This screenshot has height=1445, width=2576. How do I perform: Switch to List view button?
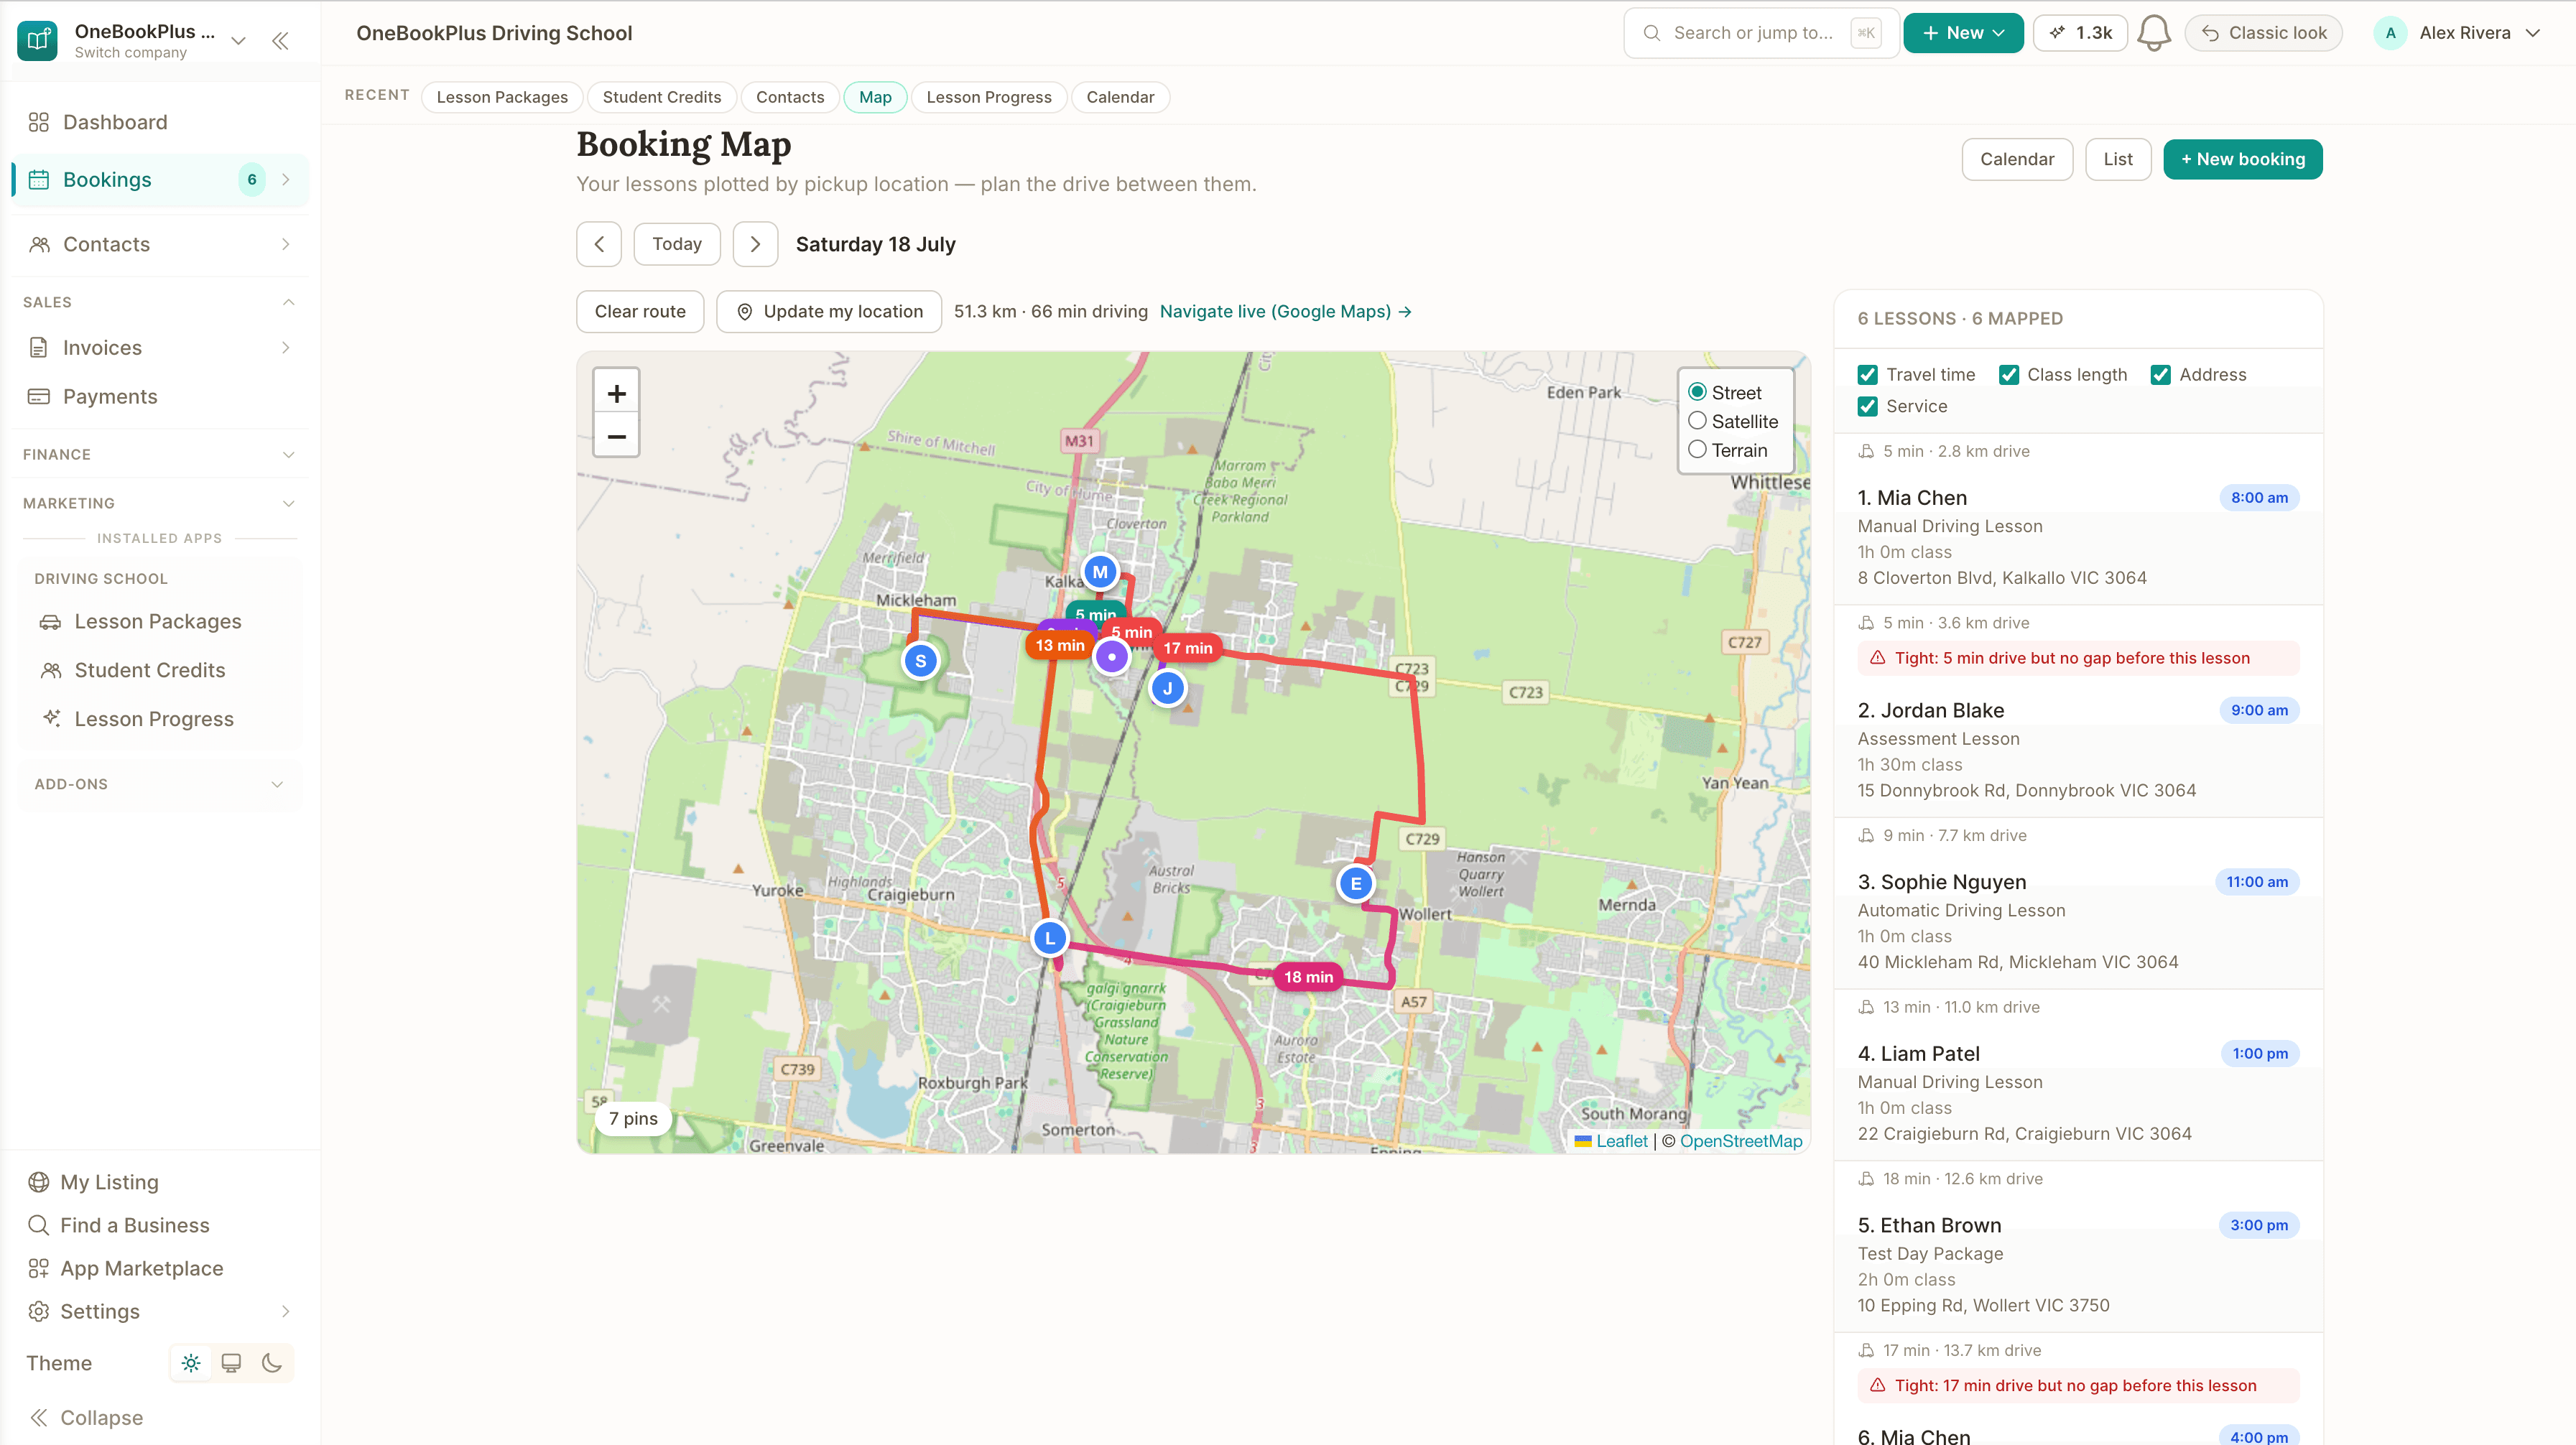(2118, 160)
